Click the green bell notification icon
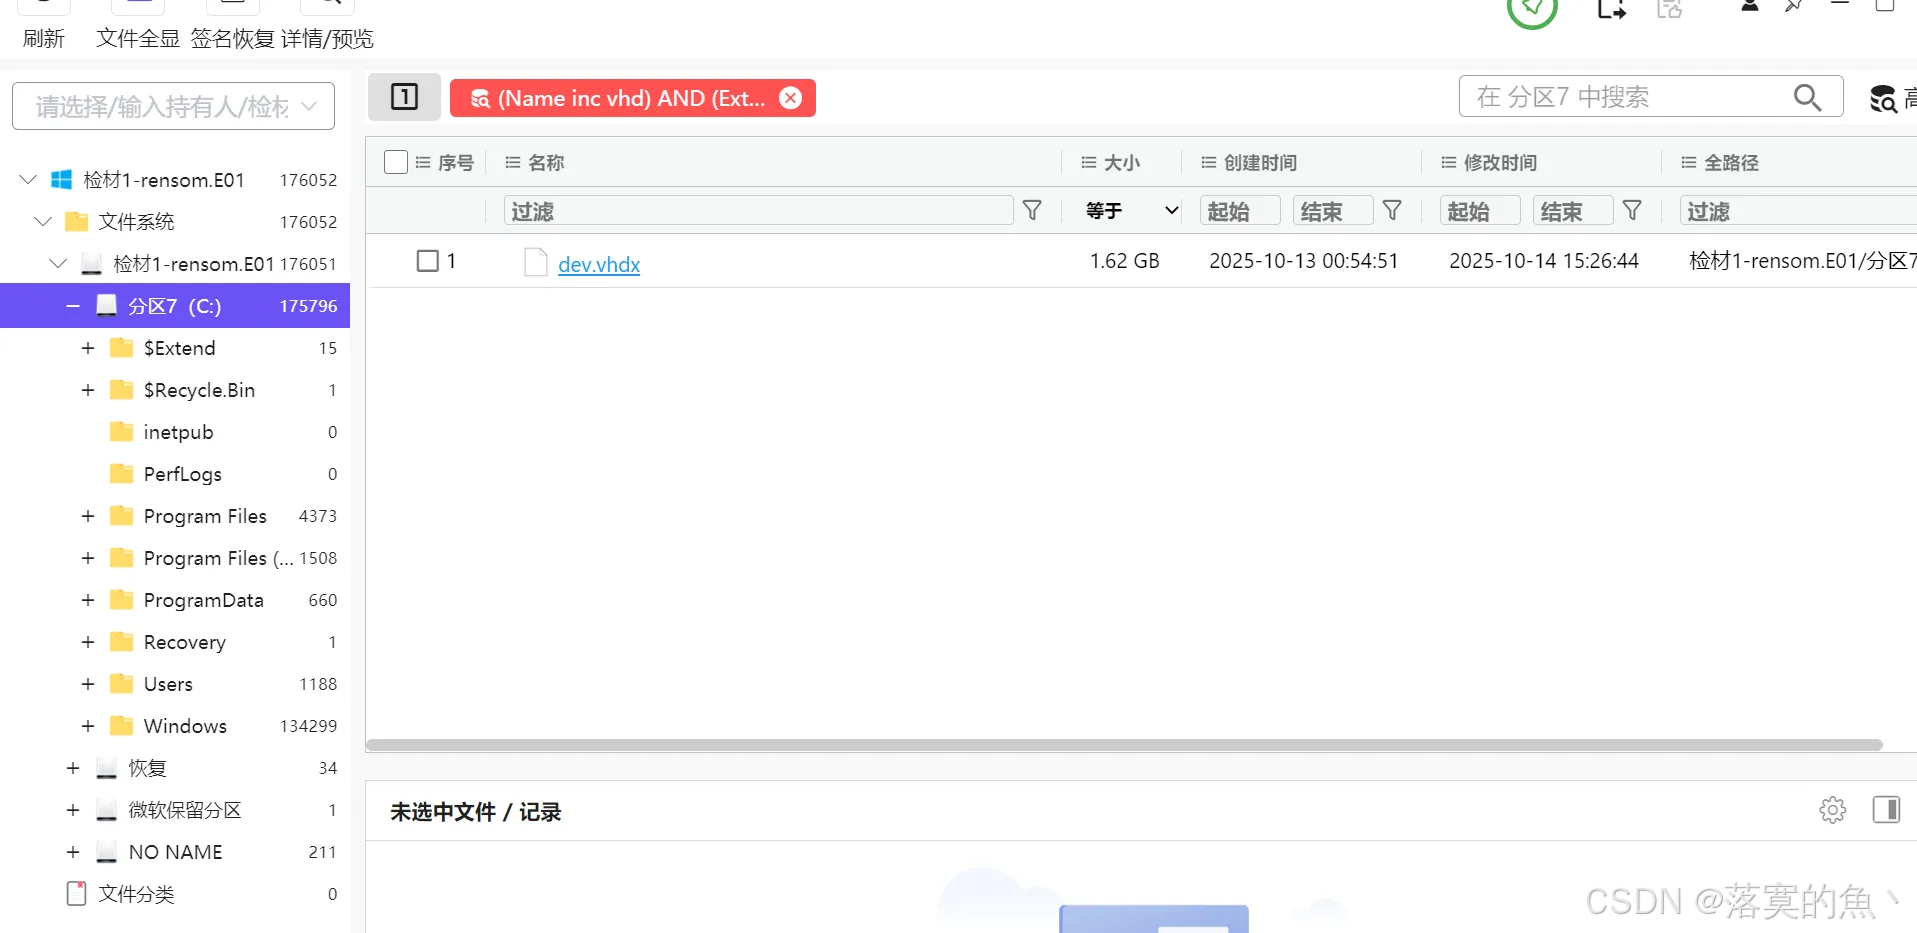The image size is (1917, 933). [1532, 10]
